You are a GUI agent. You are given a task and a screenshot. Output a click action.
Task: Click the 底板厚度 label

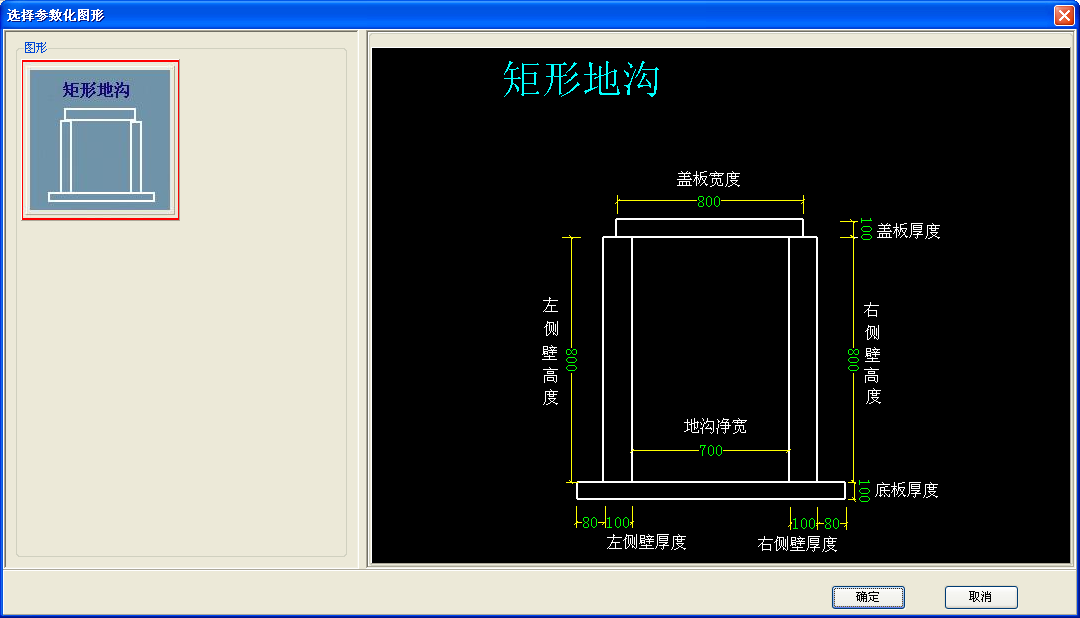(x=906, y=491)
